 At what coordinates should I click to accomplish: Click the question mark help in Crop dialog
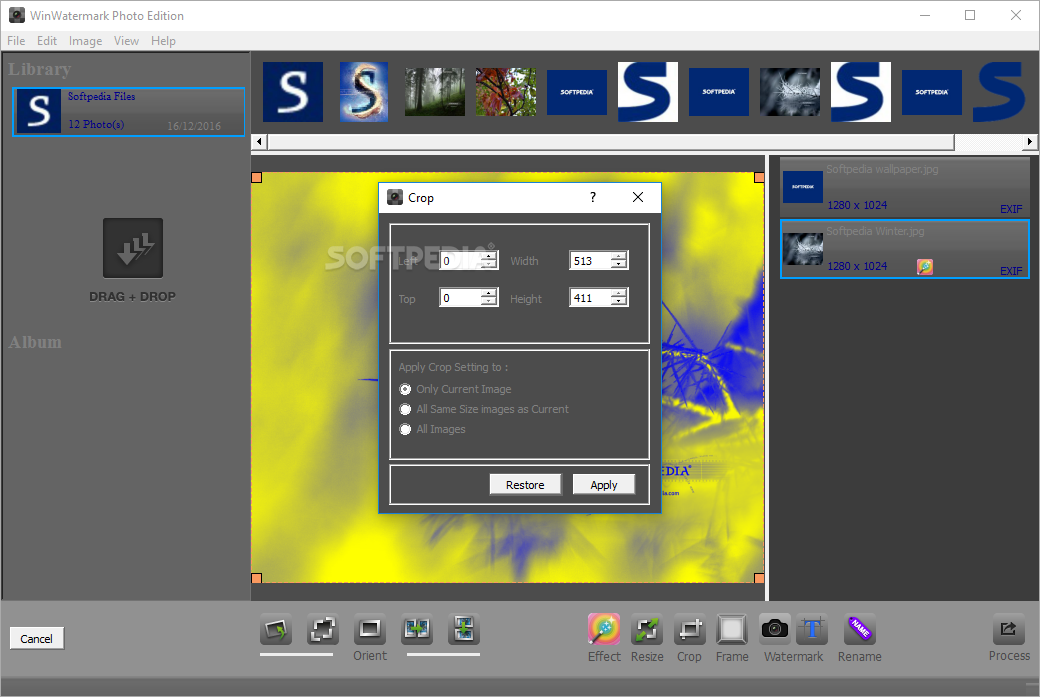(x=593, y=197)
